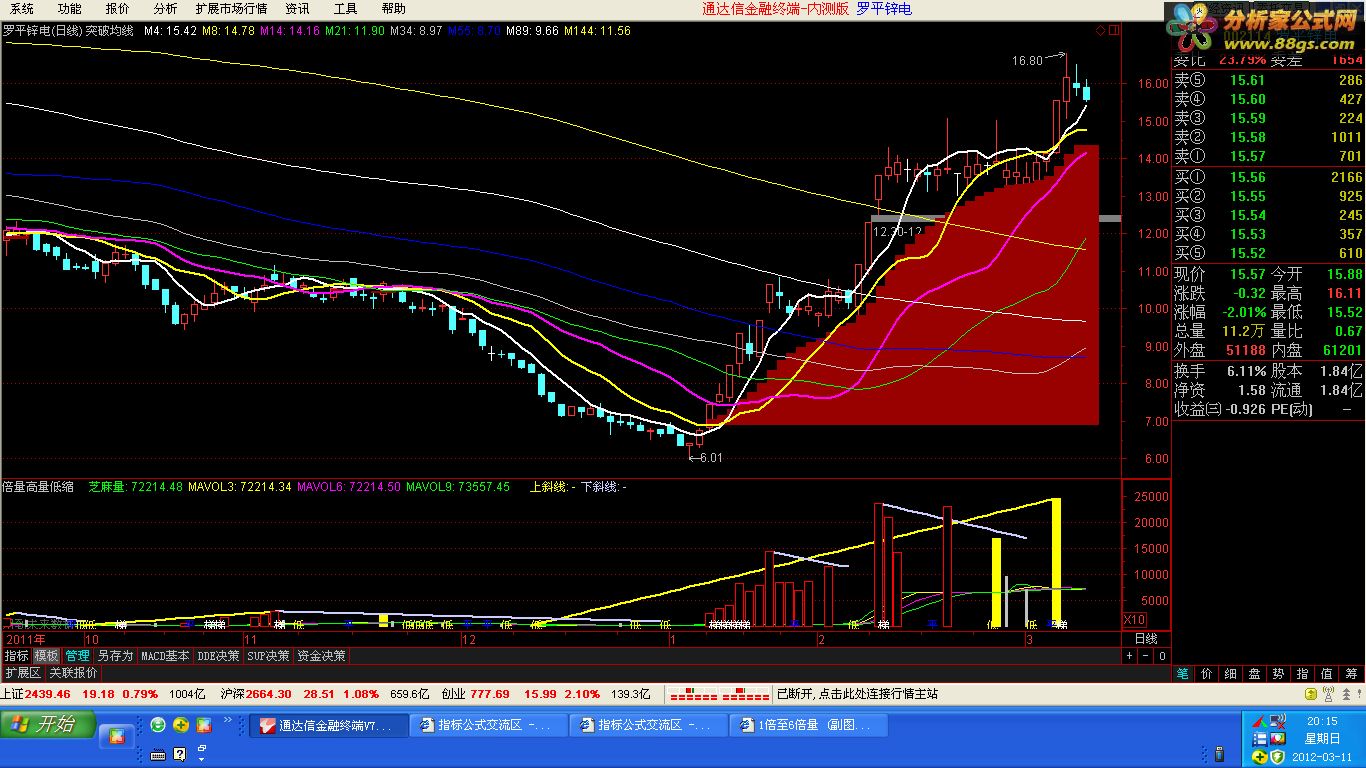Select the 价 tab in quote panel
The width and height of the screenshot is (1366, 768).
[x=1207, y=674]
